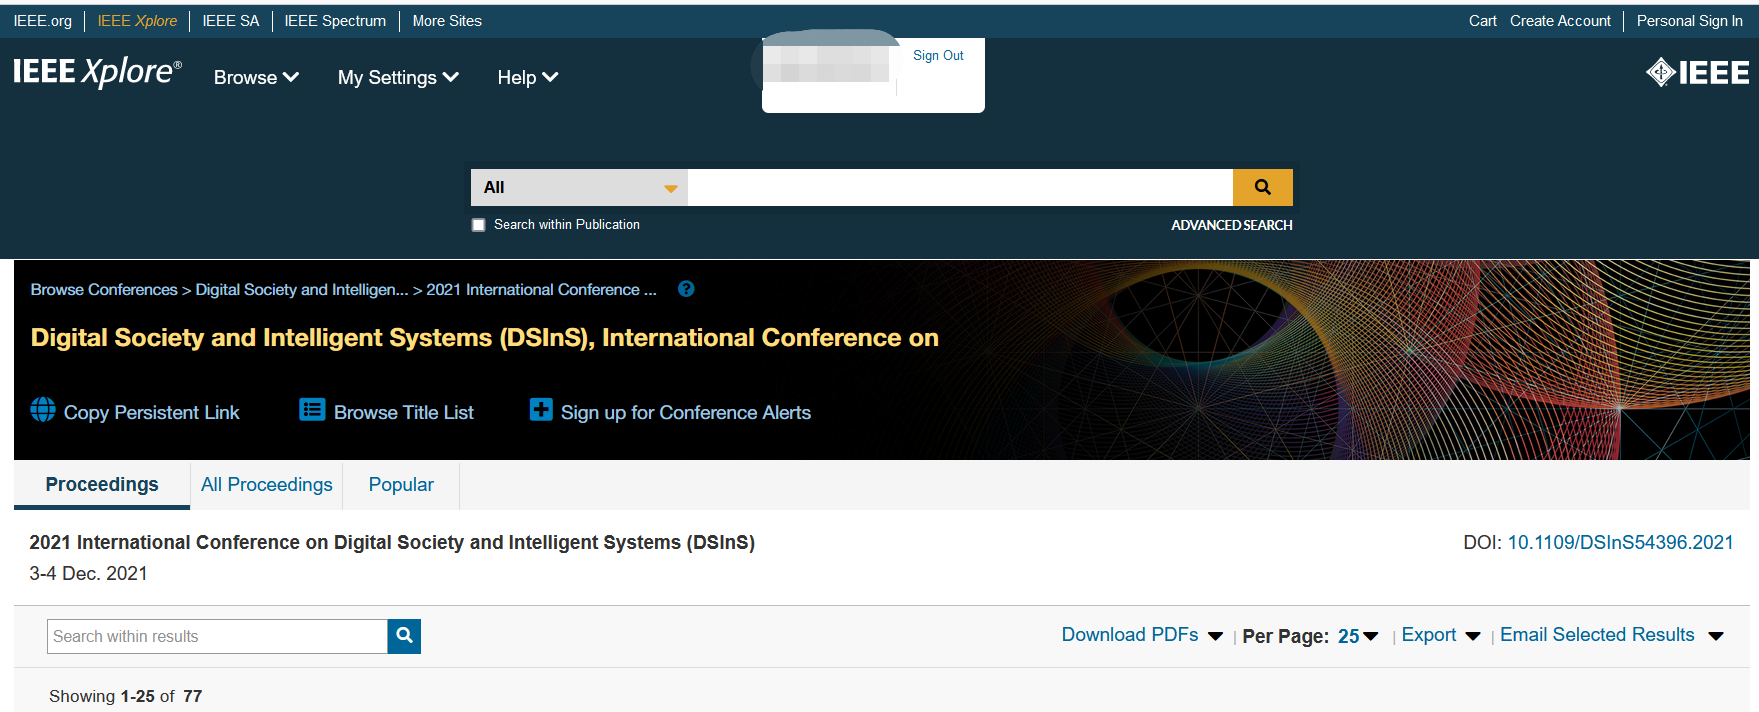Open the Browse menu
The height and width of the screenshot is (712, 1759).
[256, 77]
